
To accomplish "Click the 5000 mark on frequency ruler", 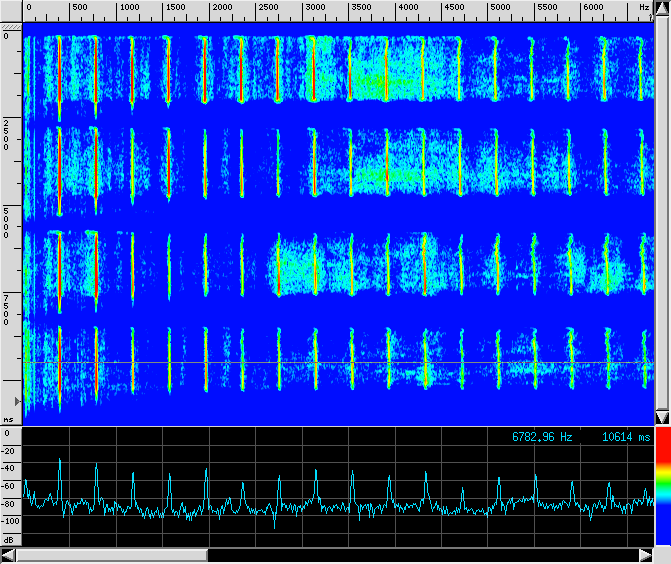I will [500, 8].
